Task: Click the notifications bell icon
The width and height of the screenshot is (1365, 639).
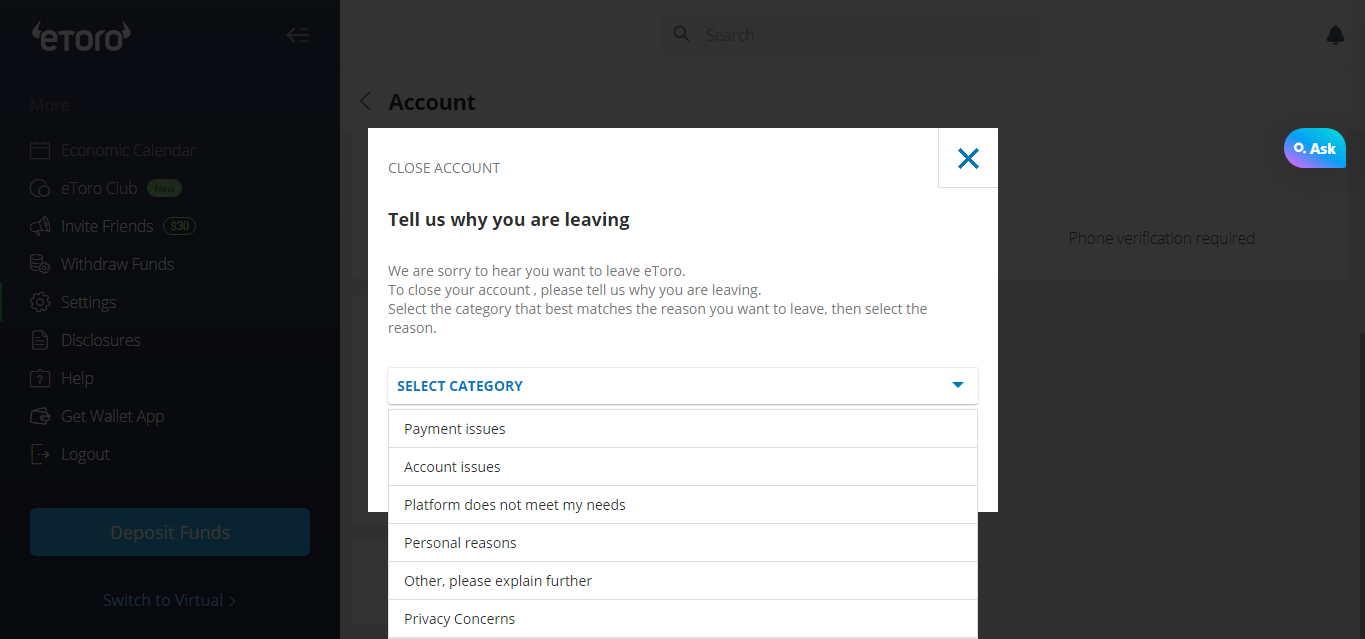Action: pos(1335,35)
